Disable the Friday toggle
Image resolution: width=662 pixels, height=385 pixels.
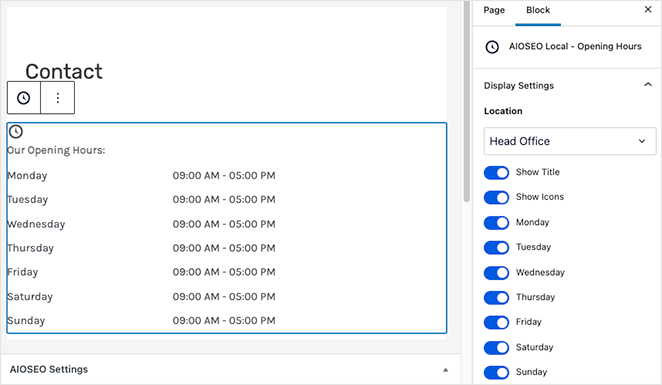[x=496, y=323]
